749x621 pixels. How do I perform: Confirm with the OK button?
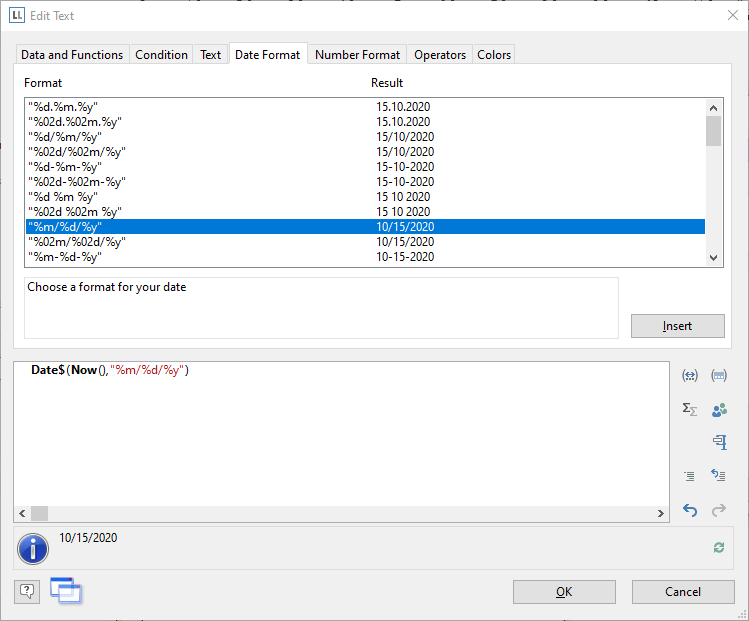[564, 592]
